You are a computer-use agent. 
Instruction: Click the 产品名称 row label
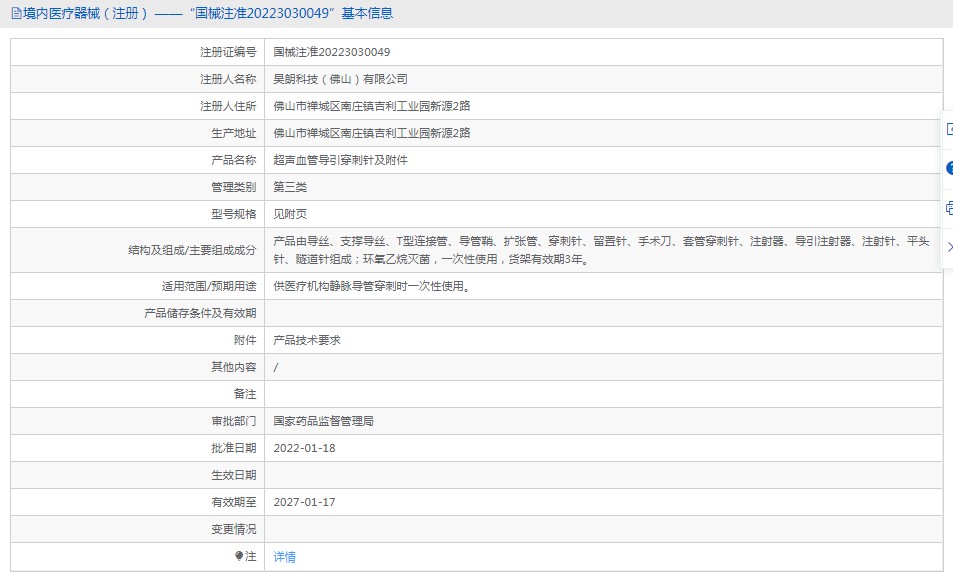coord(233,160)
